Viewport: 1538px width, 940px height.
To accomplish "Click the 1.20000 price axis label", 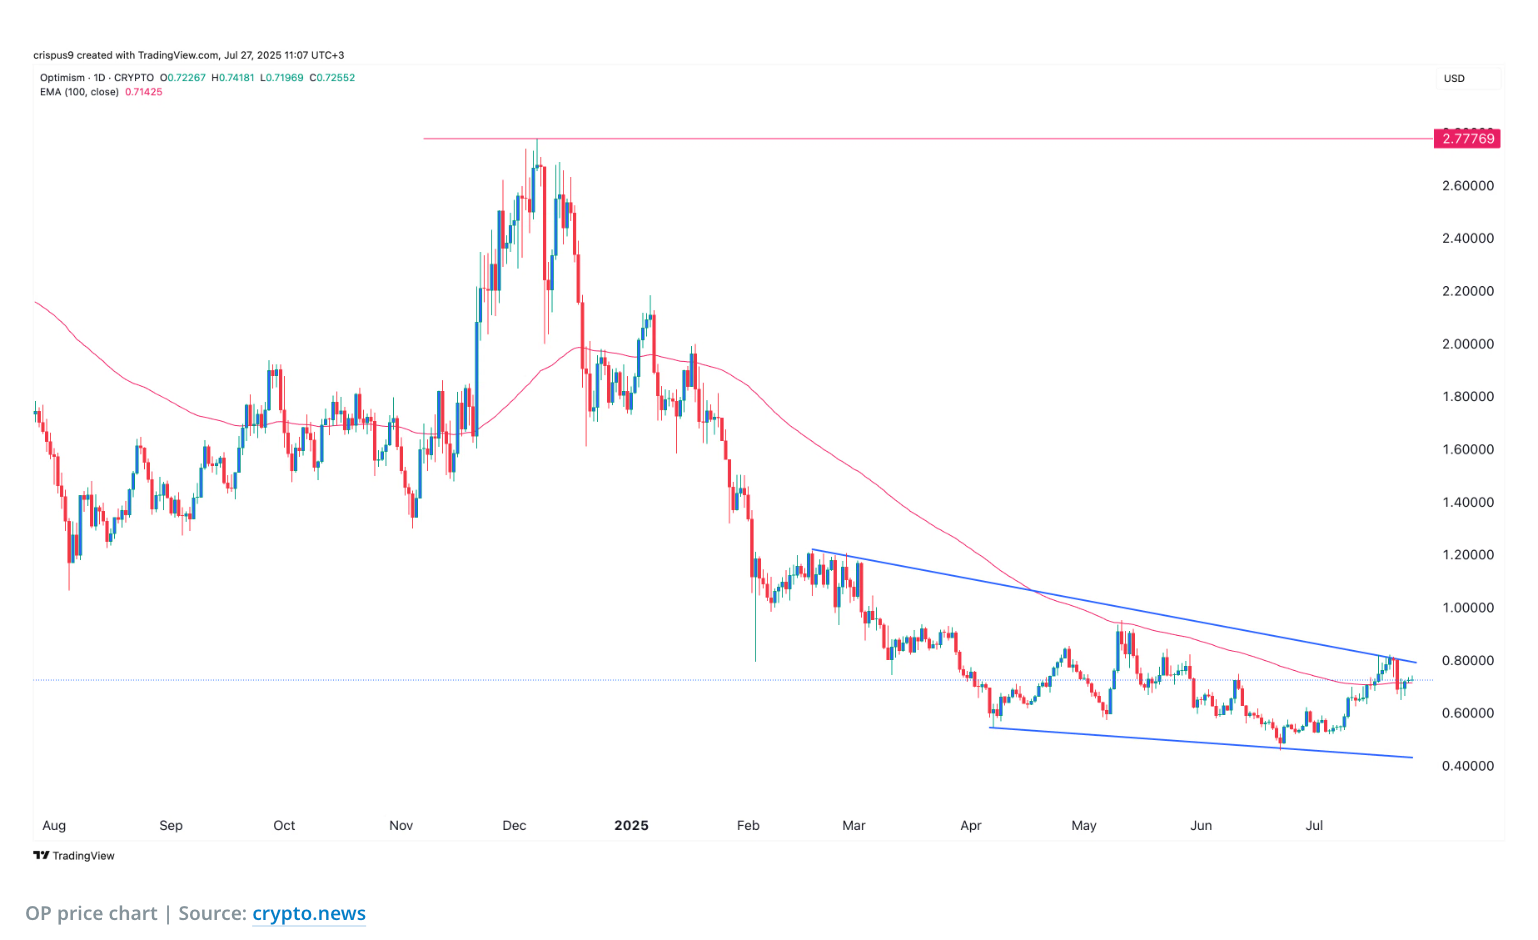I will 1467,555.
